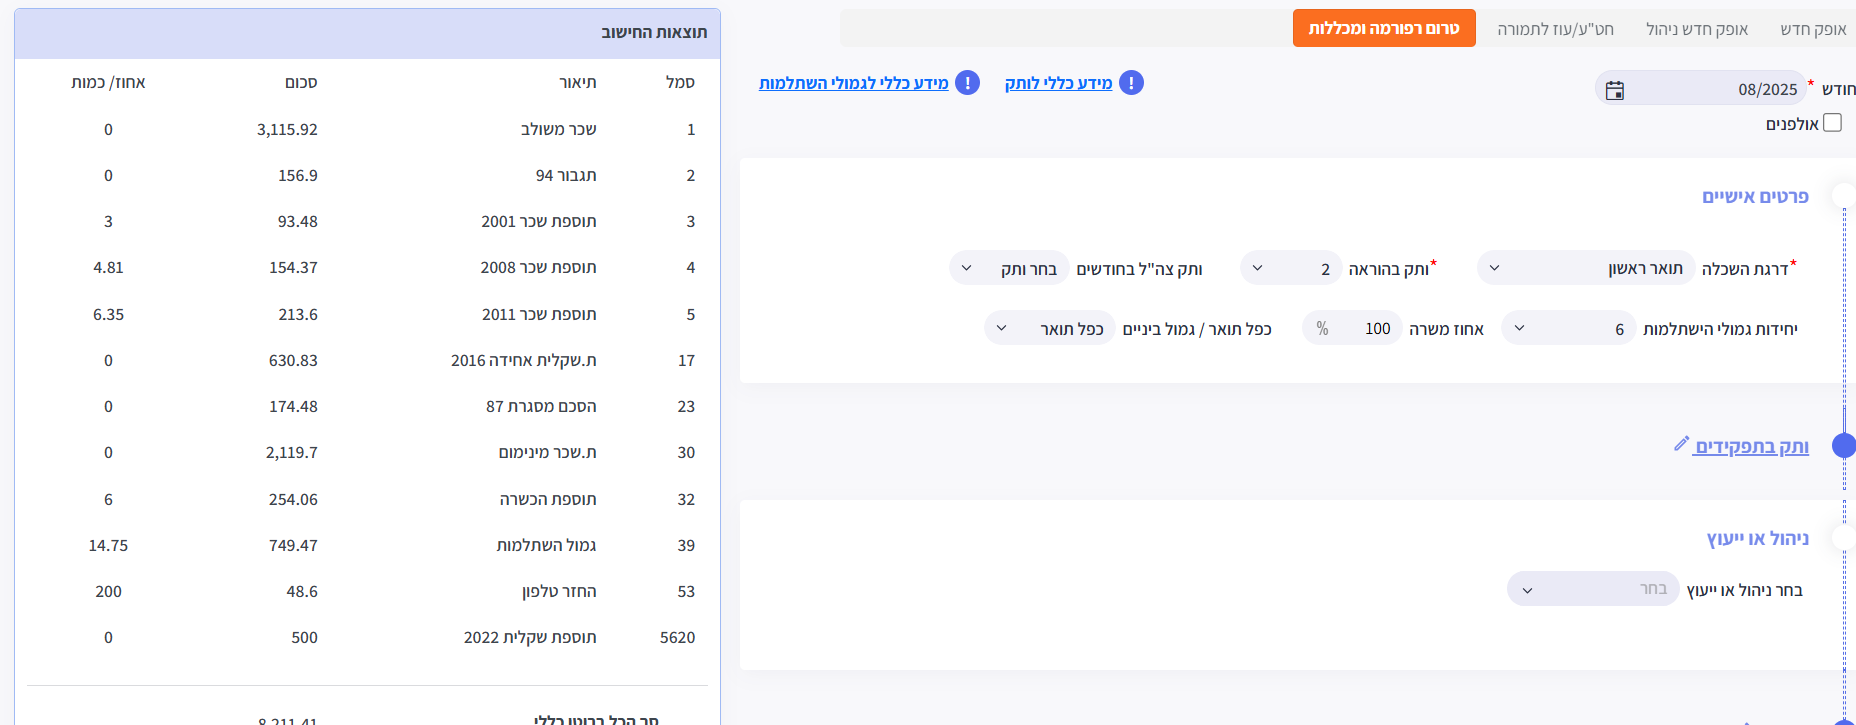
Task: Switch to טרום רפורמה ומכללות tab
Action: coord(1384,29)
